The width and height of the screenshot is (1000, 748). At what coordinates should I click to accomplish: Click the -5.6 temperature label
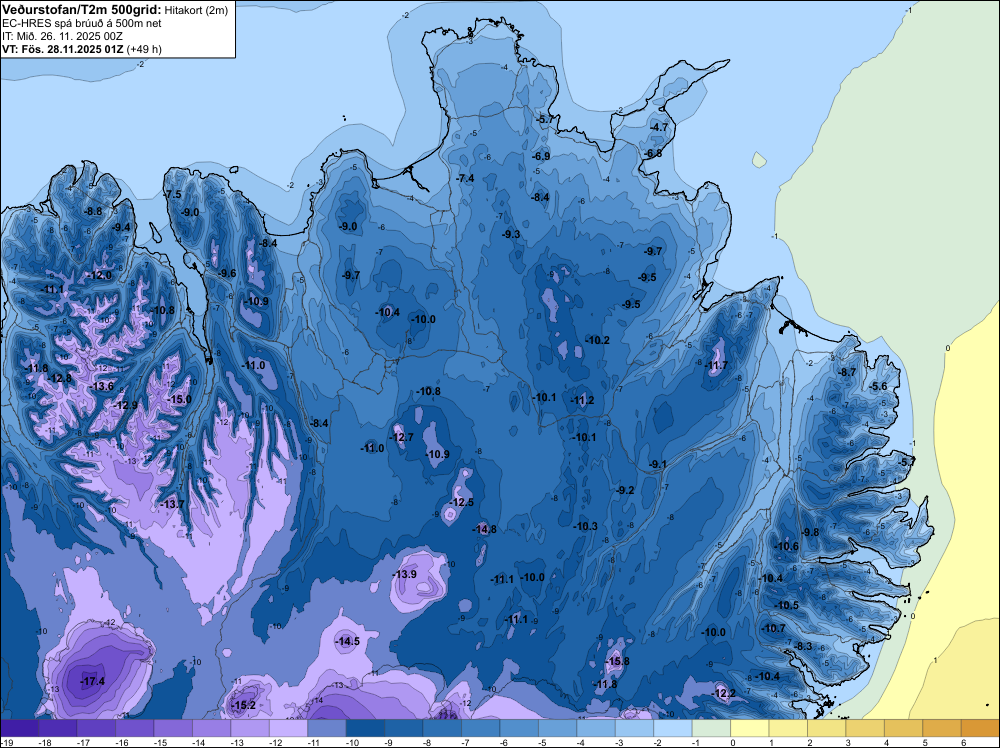tap(879, 386)
